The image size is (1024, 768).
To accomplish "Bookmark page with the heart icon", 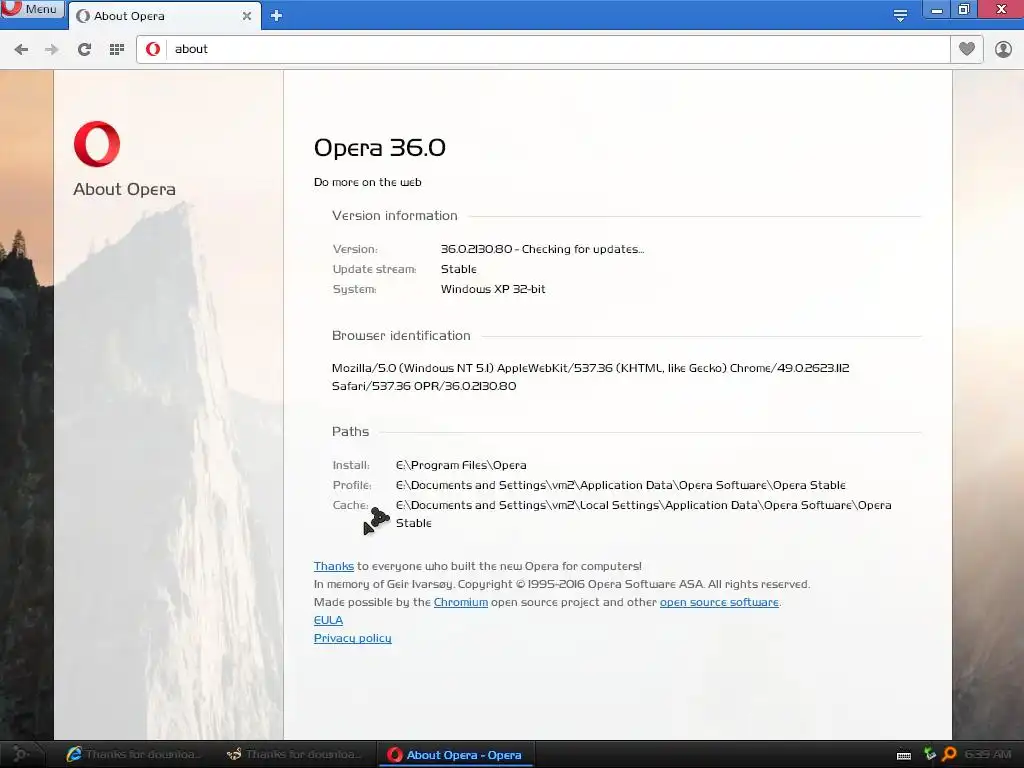I will coord(967,49).
